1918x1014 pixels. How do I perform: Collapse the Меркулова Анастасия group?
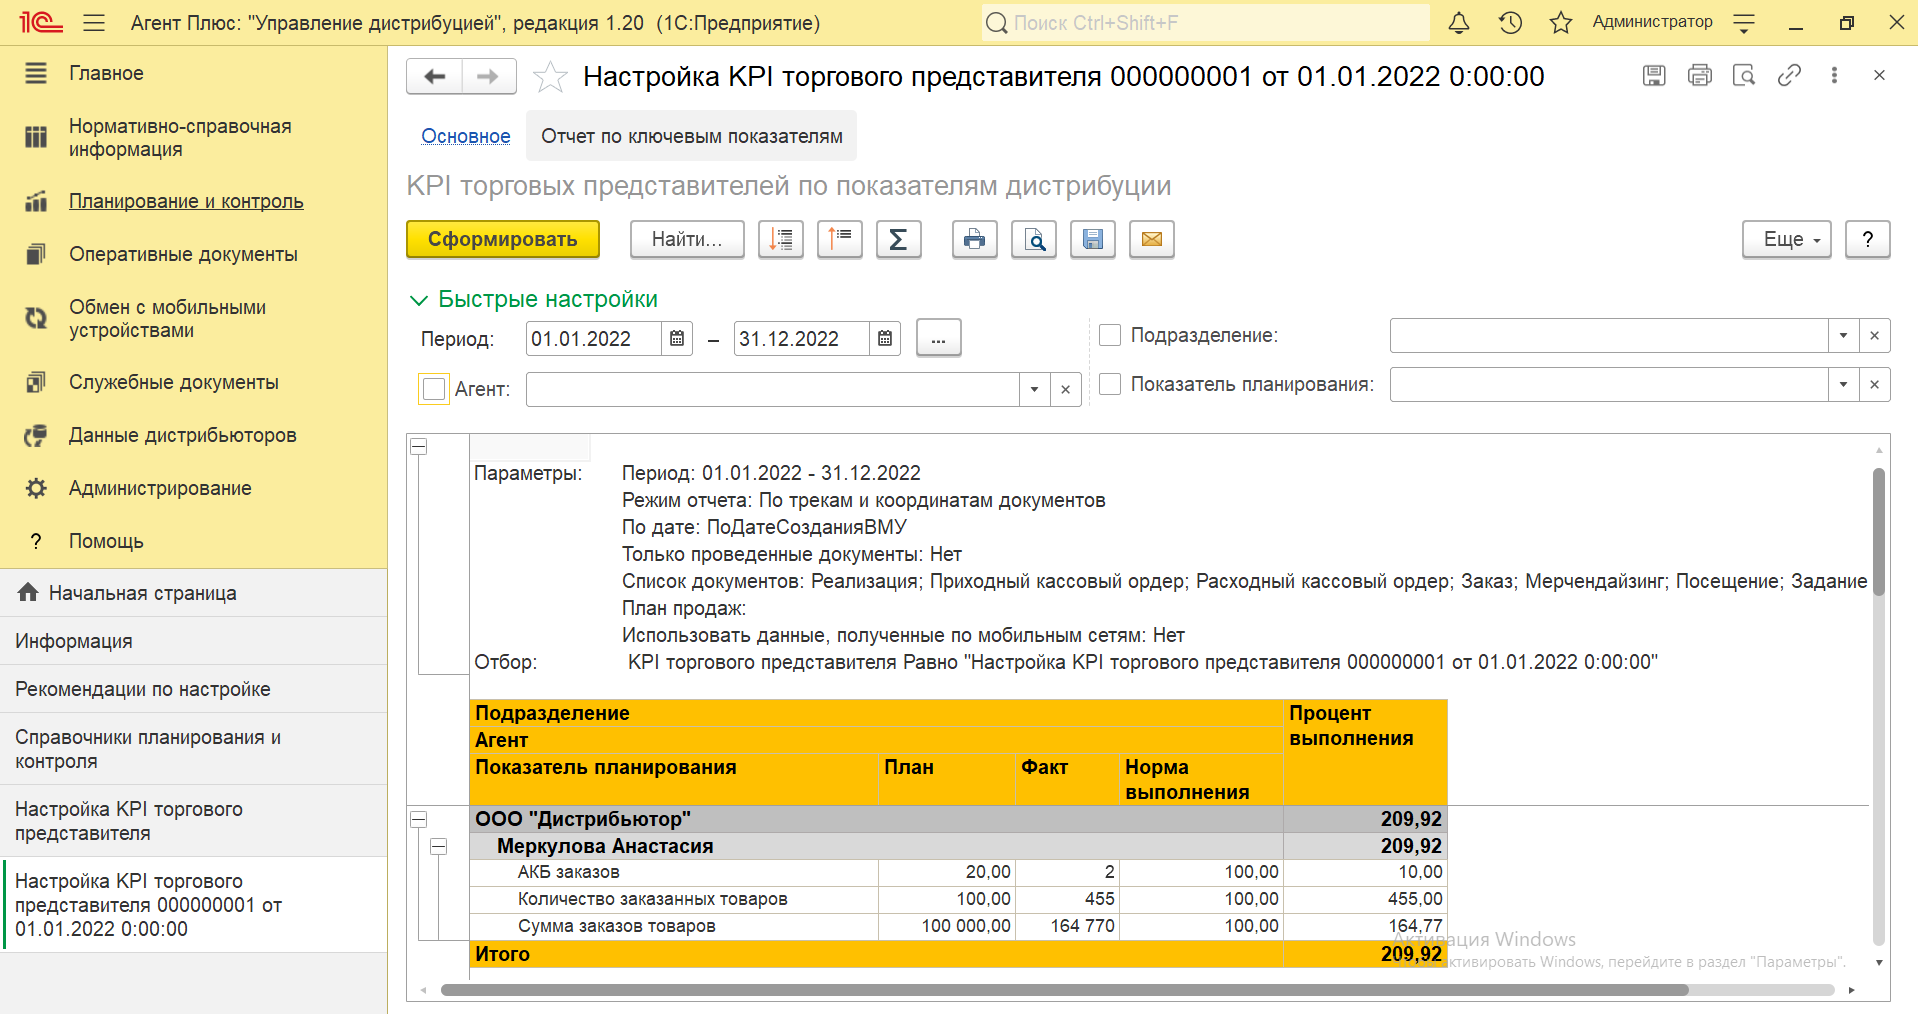click(438, 846)
